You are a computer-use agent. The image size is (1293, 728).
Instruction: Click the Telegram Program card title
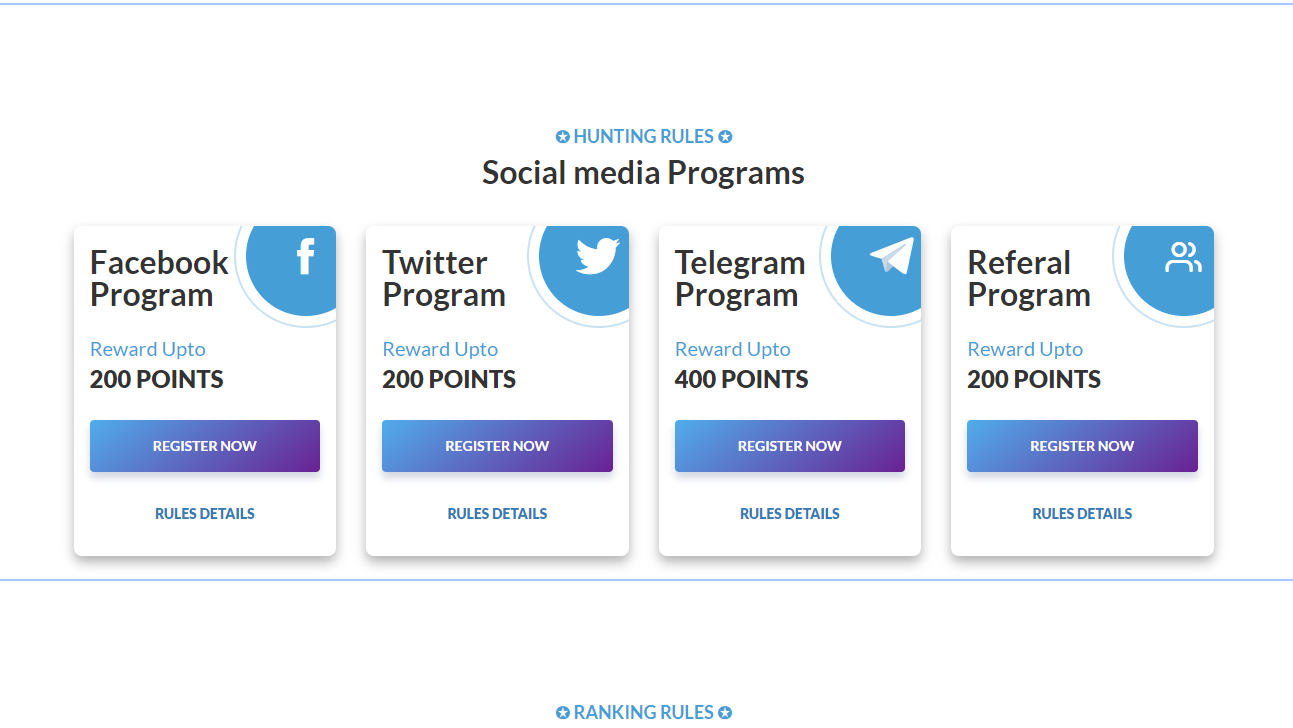[x=739, y=279]
